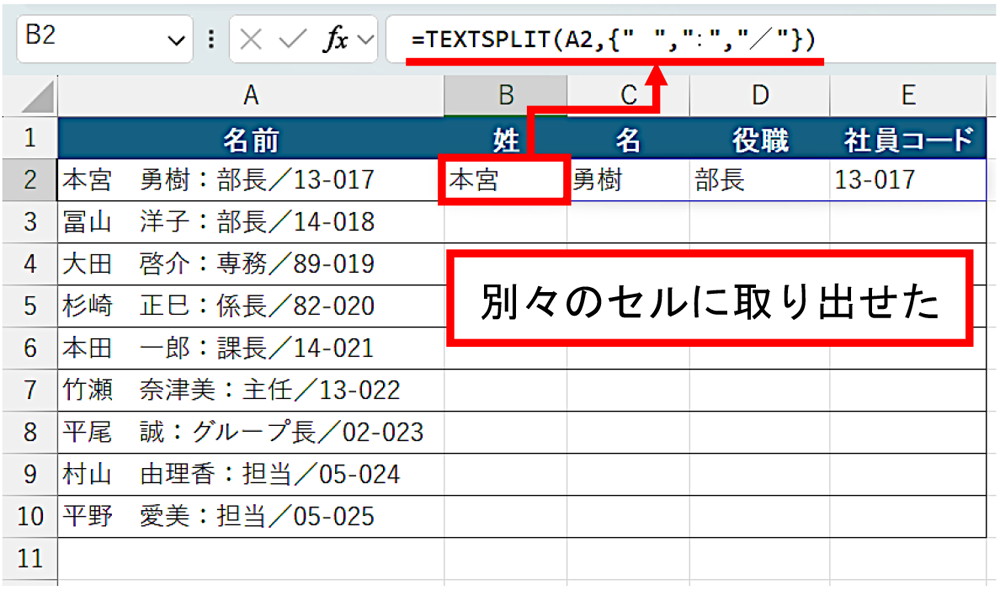The image size is (1000, 593).
Task: Select row 5 header
Action: point(29,306)
